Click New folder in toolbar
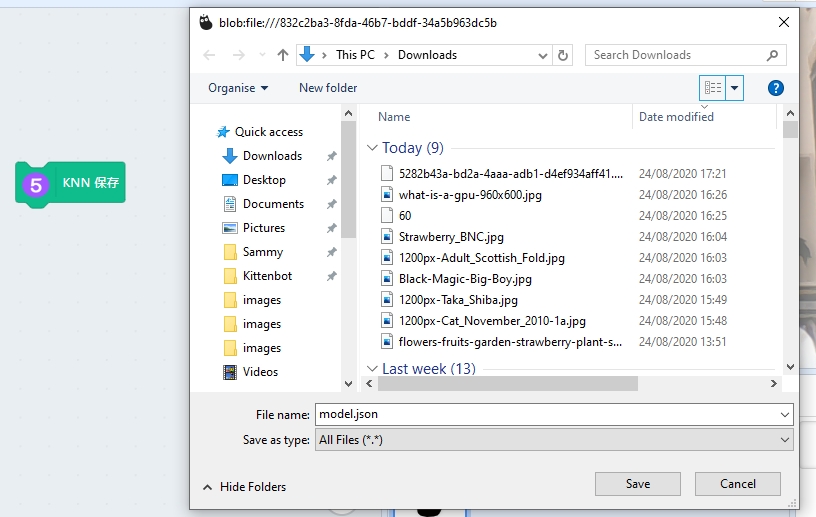The image size is (816, 517). click(x=328, y=88)
